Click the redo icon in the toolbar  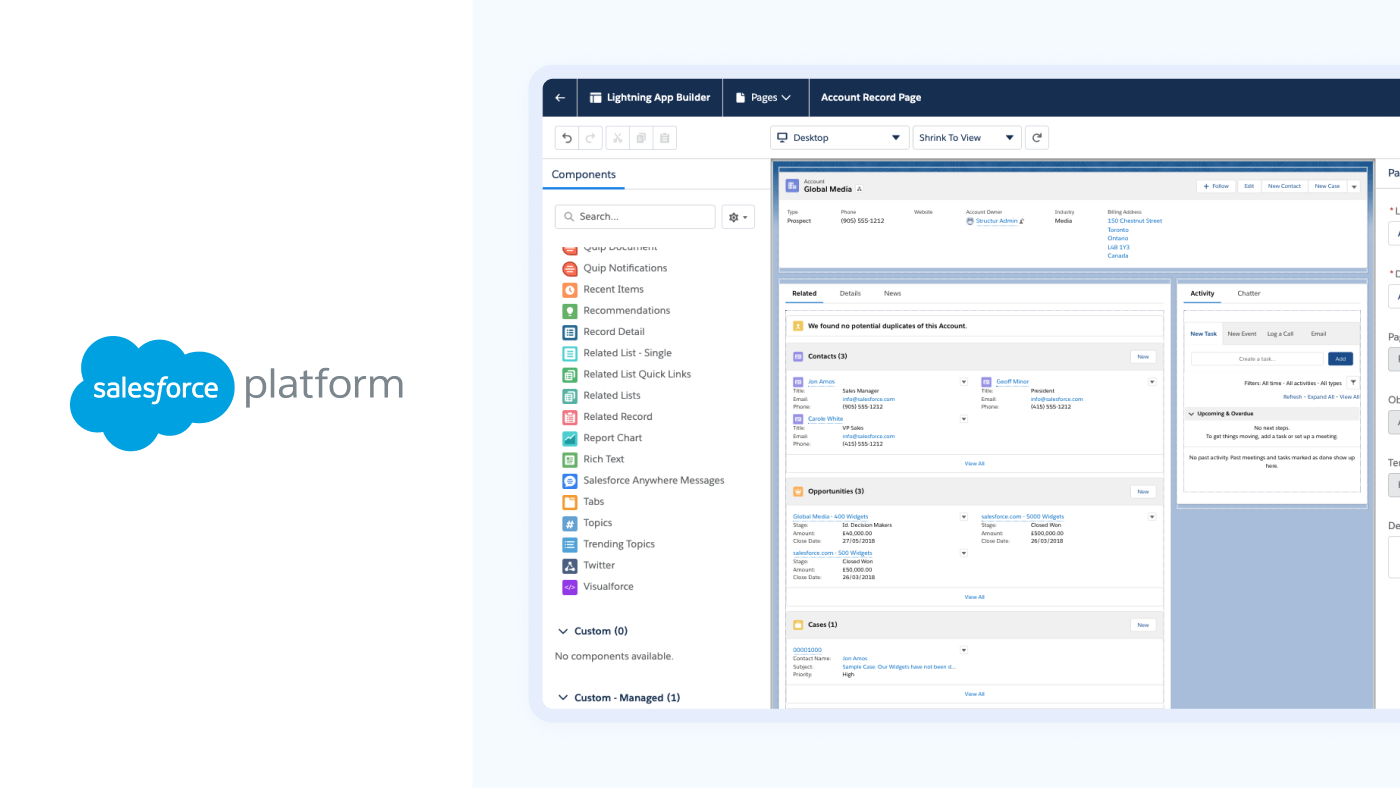[591, 138]
